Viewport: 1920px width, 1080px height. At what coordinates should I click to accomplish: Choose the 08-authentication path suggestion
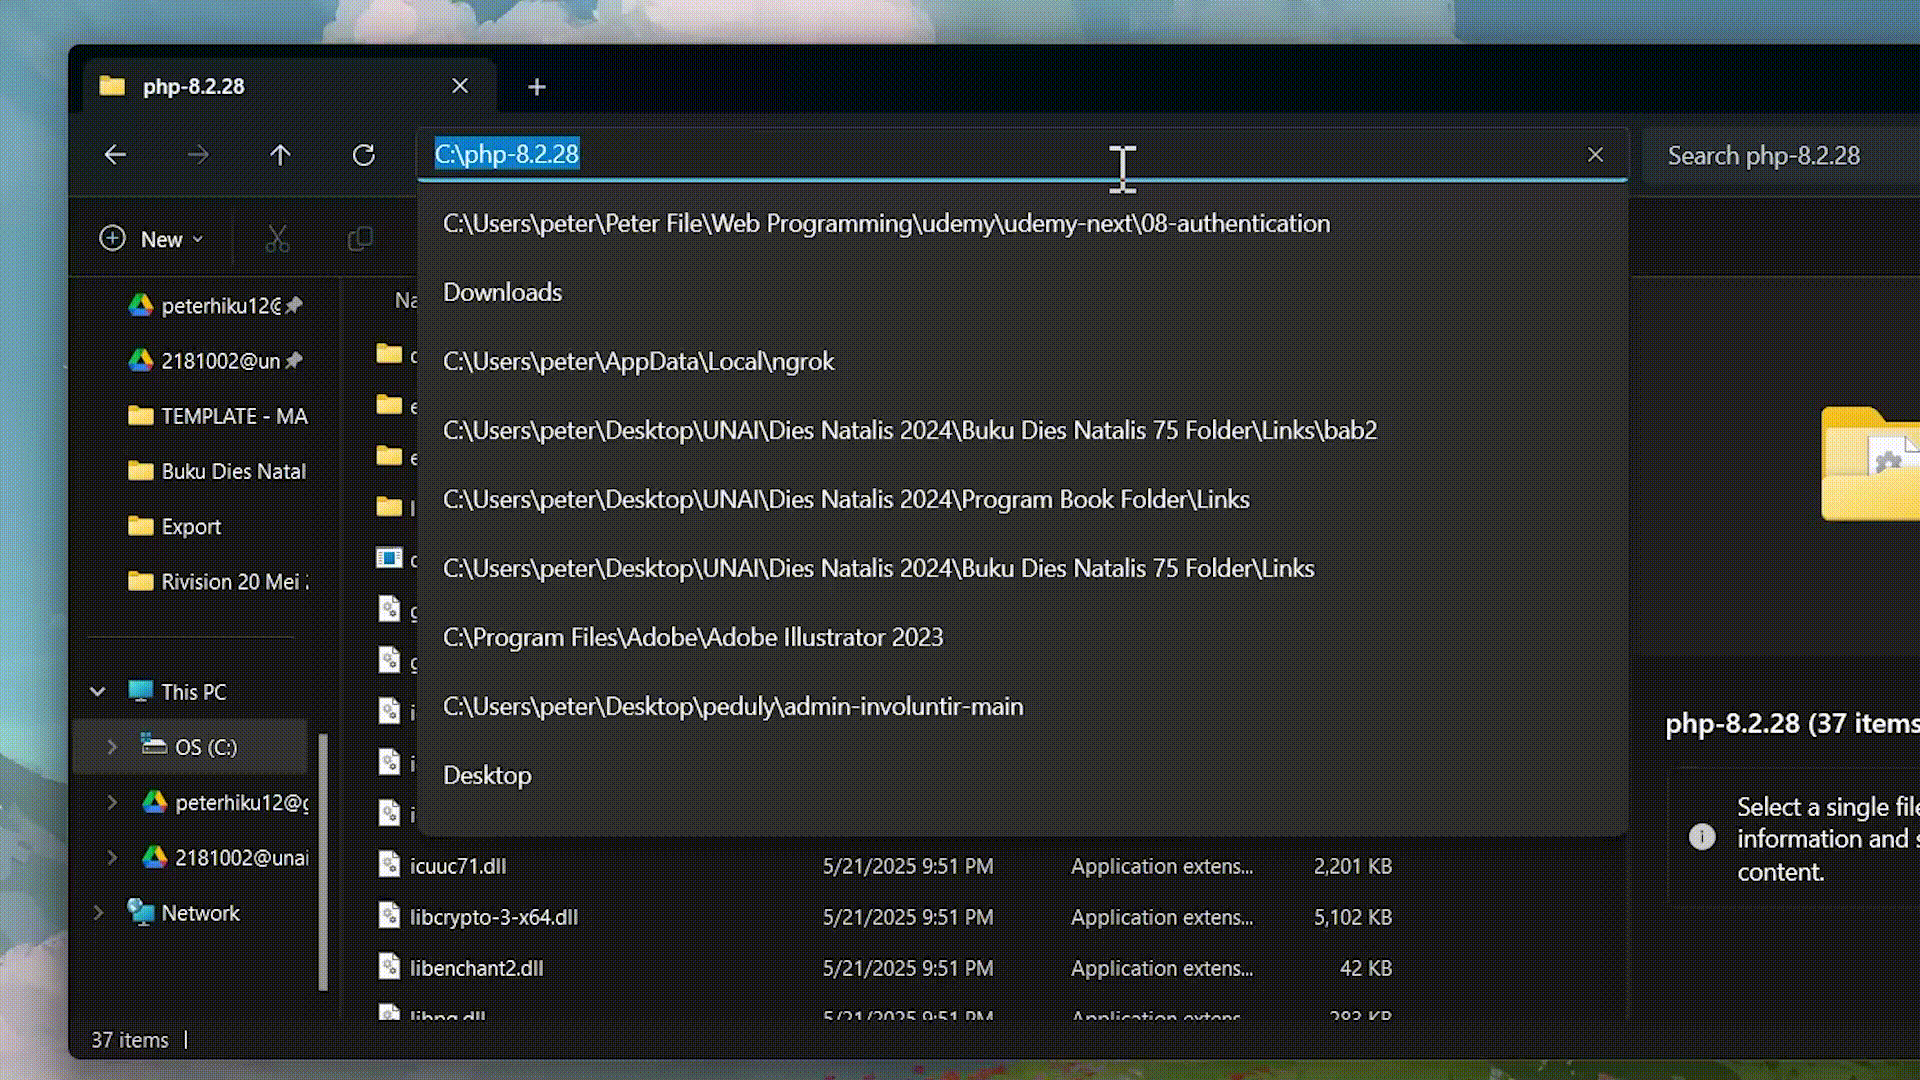[x=1022, y=223]
